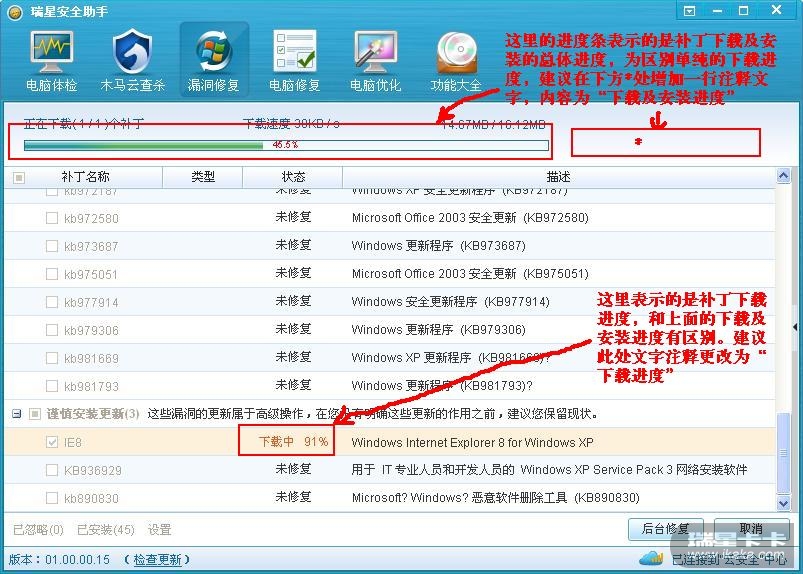803x574 pixels.
Task: Click the list scrollbar up arrow
Action: pyautogui.click(x=783, y=176)
